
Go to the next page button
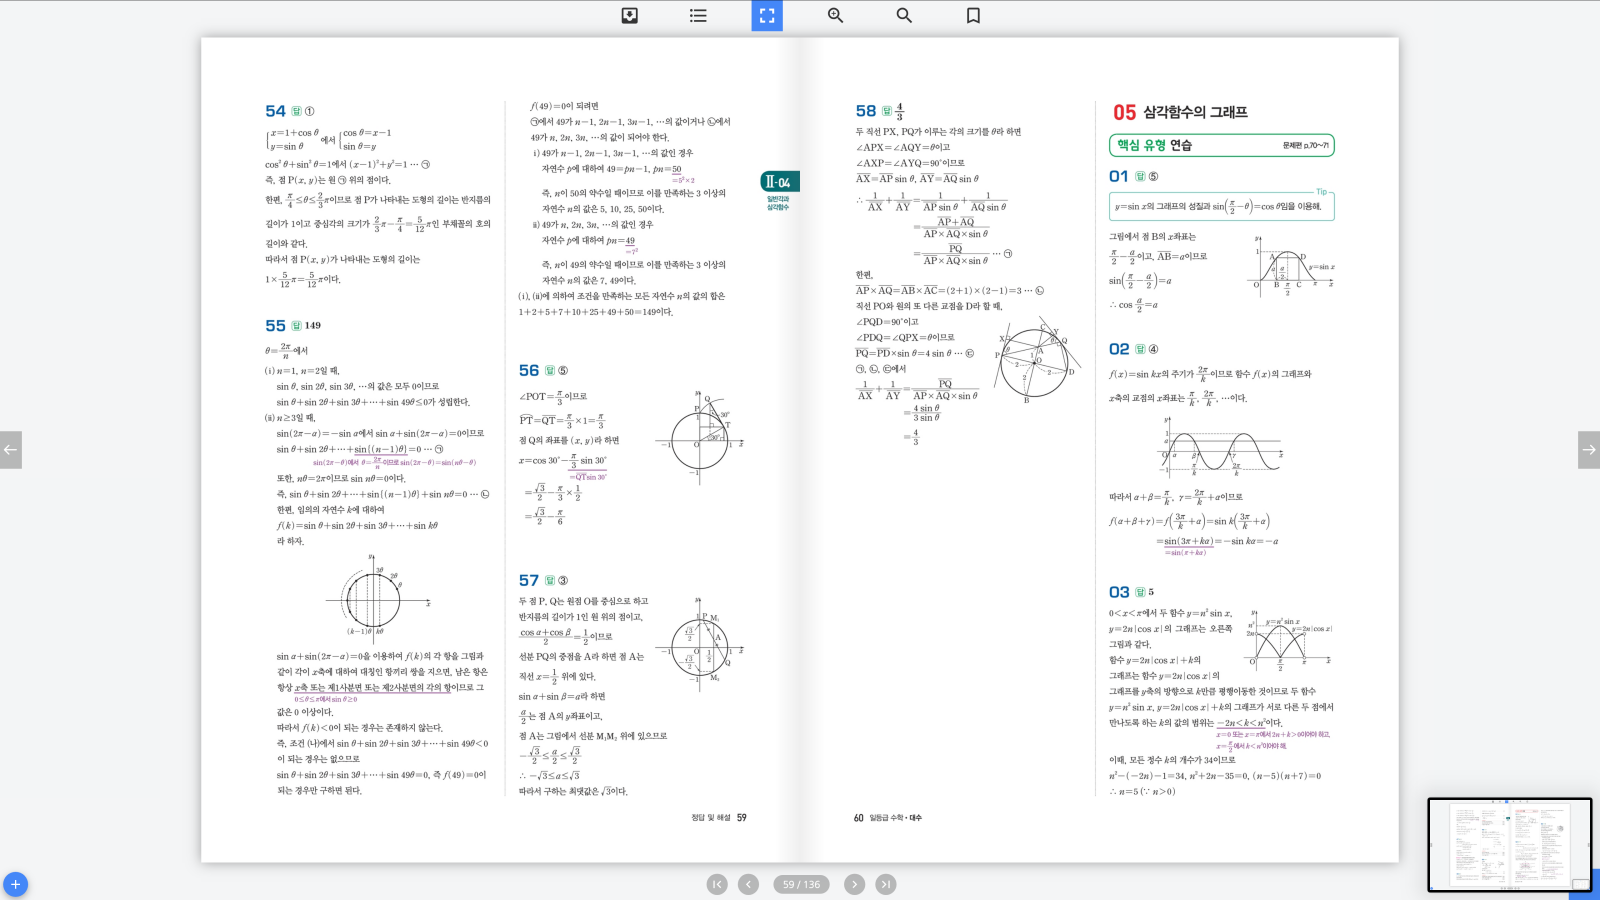854,884
